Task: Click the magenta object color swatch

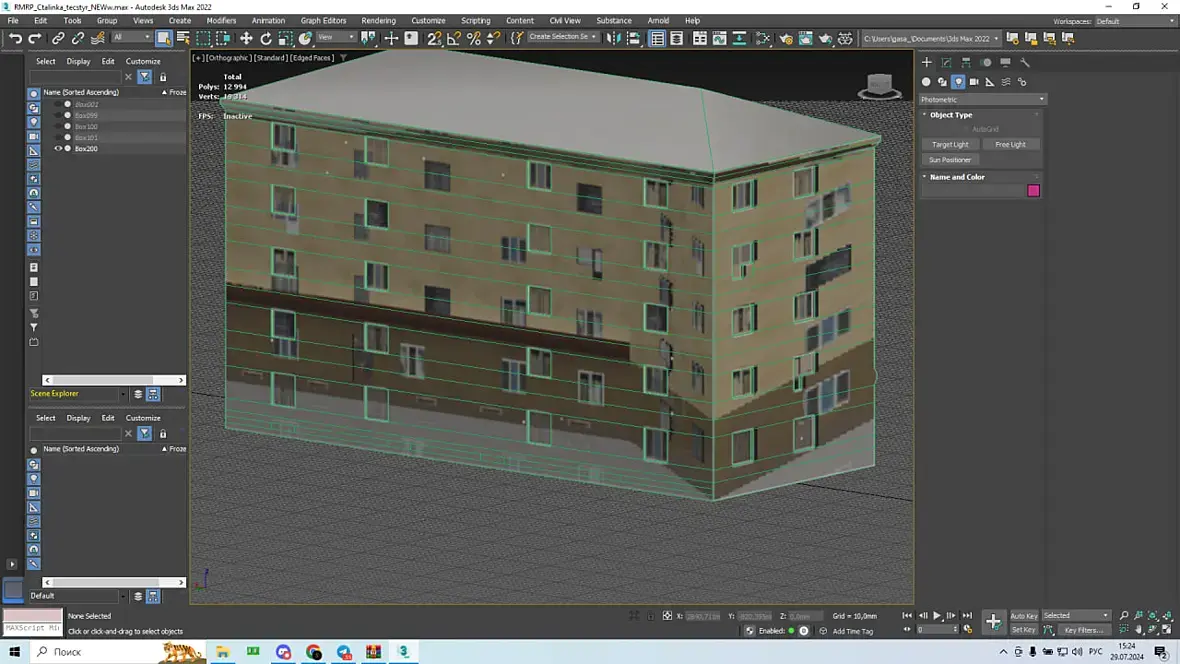Action: click(x=1033, y=191)
